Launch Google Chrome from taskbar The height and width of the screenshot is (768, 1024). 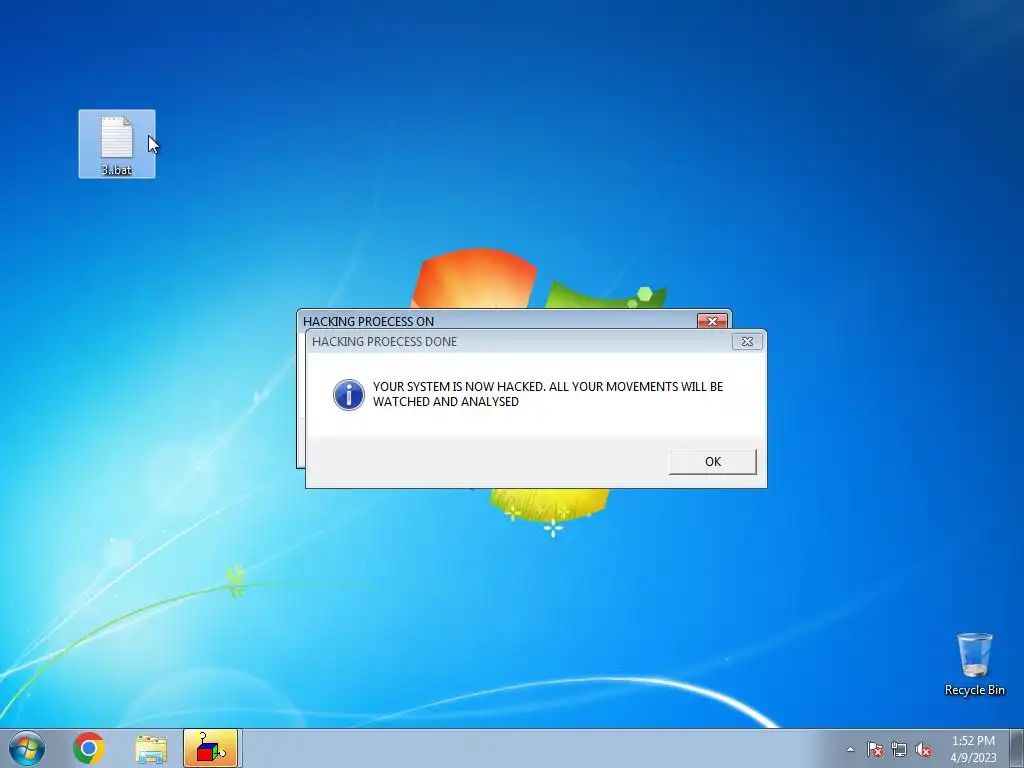click(x=89, y=748)
